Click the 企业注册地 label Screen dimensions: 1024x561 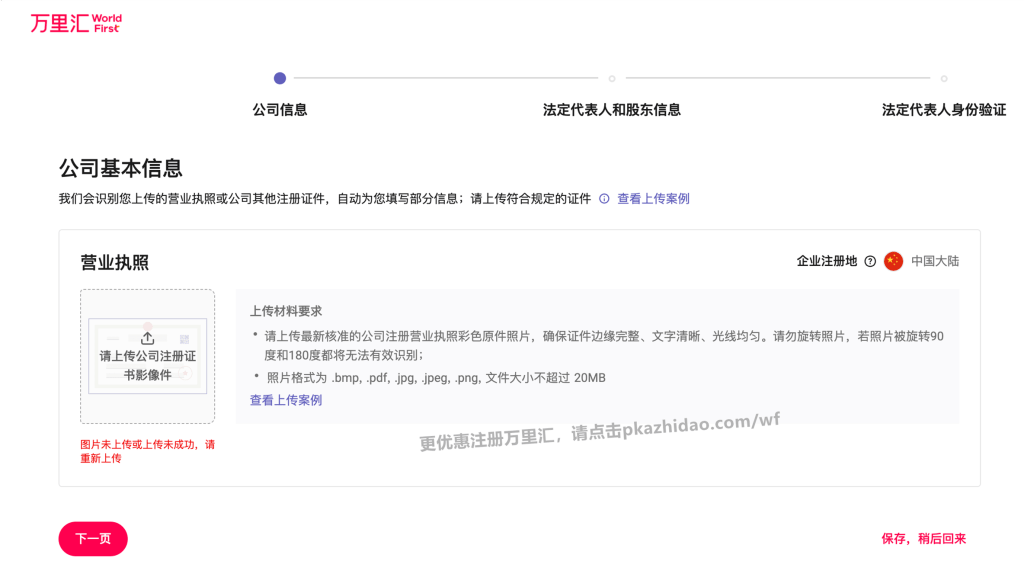click(x=827, y=261)
